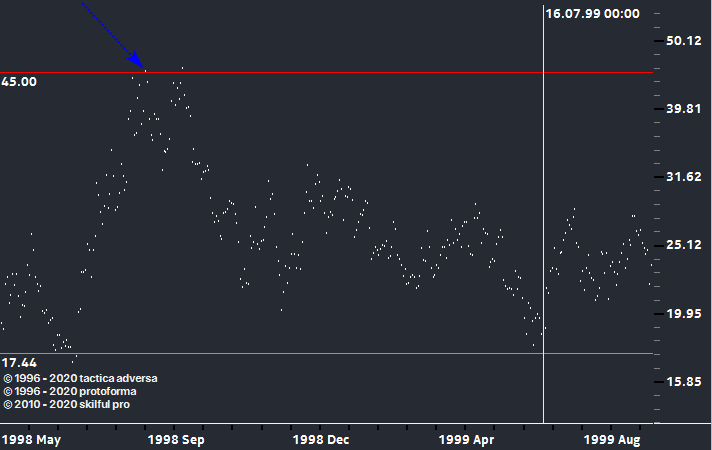Select the white horizontal line at 17.44

tap(300, 353)
